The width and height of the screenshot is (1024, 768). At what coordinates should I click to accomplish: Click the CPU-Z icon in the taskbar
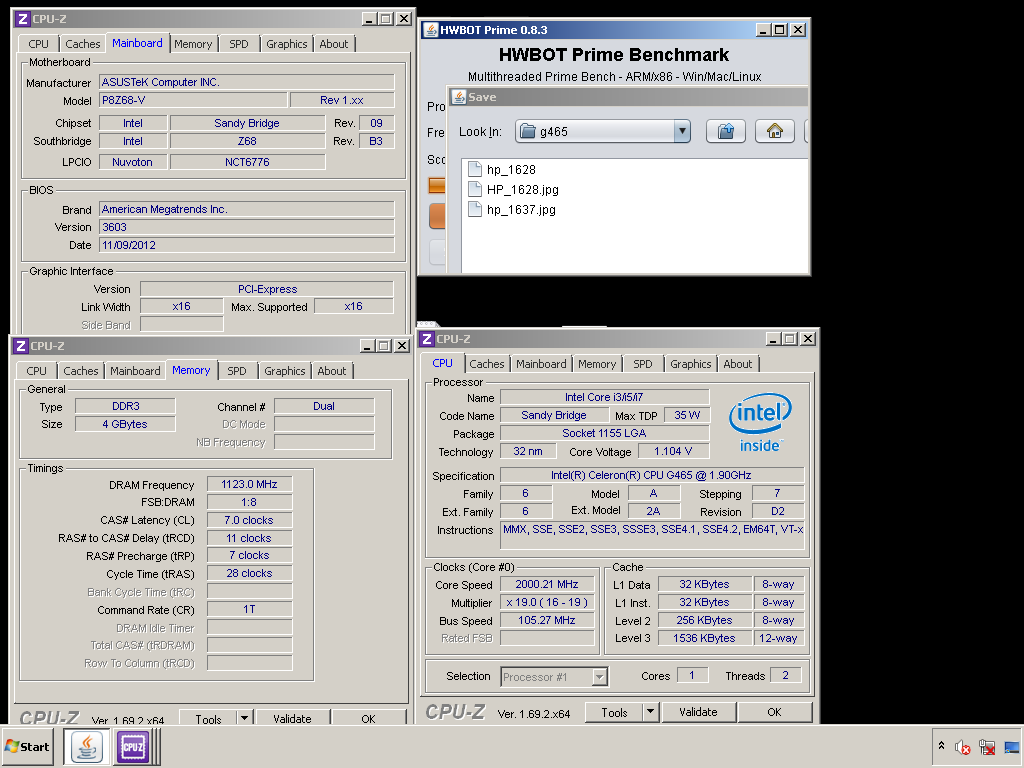133,746
